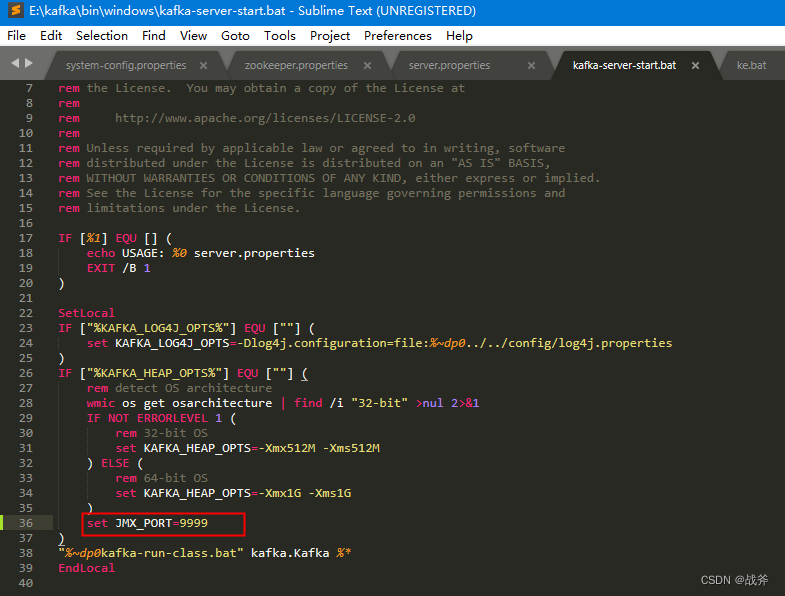Click the 9999 value on line 36
Screen dimensions: 785x596
pos(193,523)
